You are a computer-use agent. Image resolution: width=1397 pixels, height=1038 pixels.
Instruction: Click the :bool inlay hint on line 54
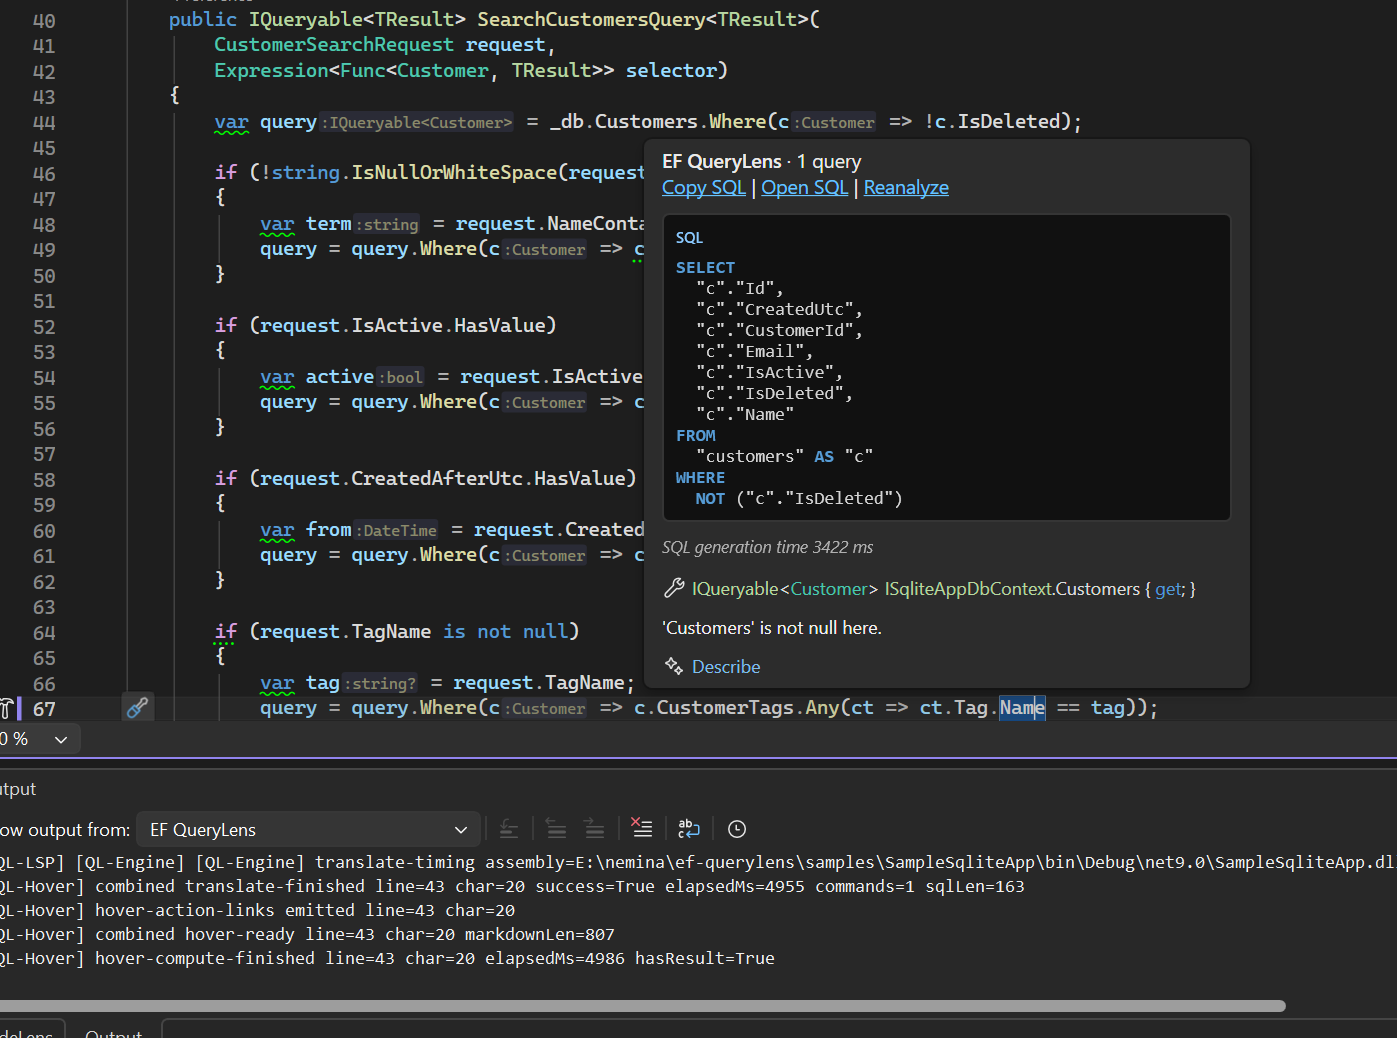(x=401, y=377)
